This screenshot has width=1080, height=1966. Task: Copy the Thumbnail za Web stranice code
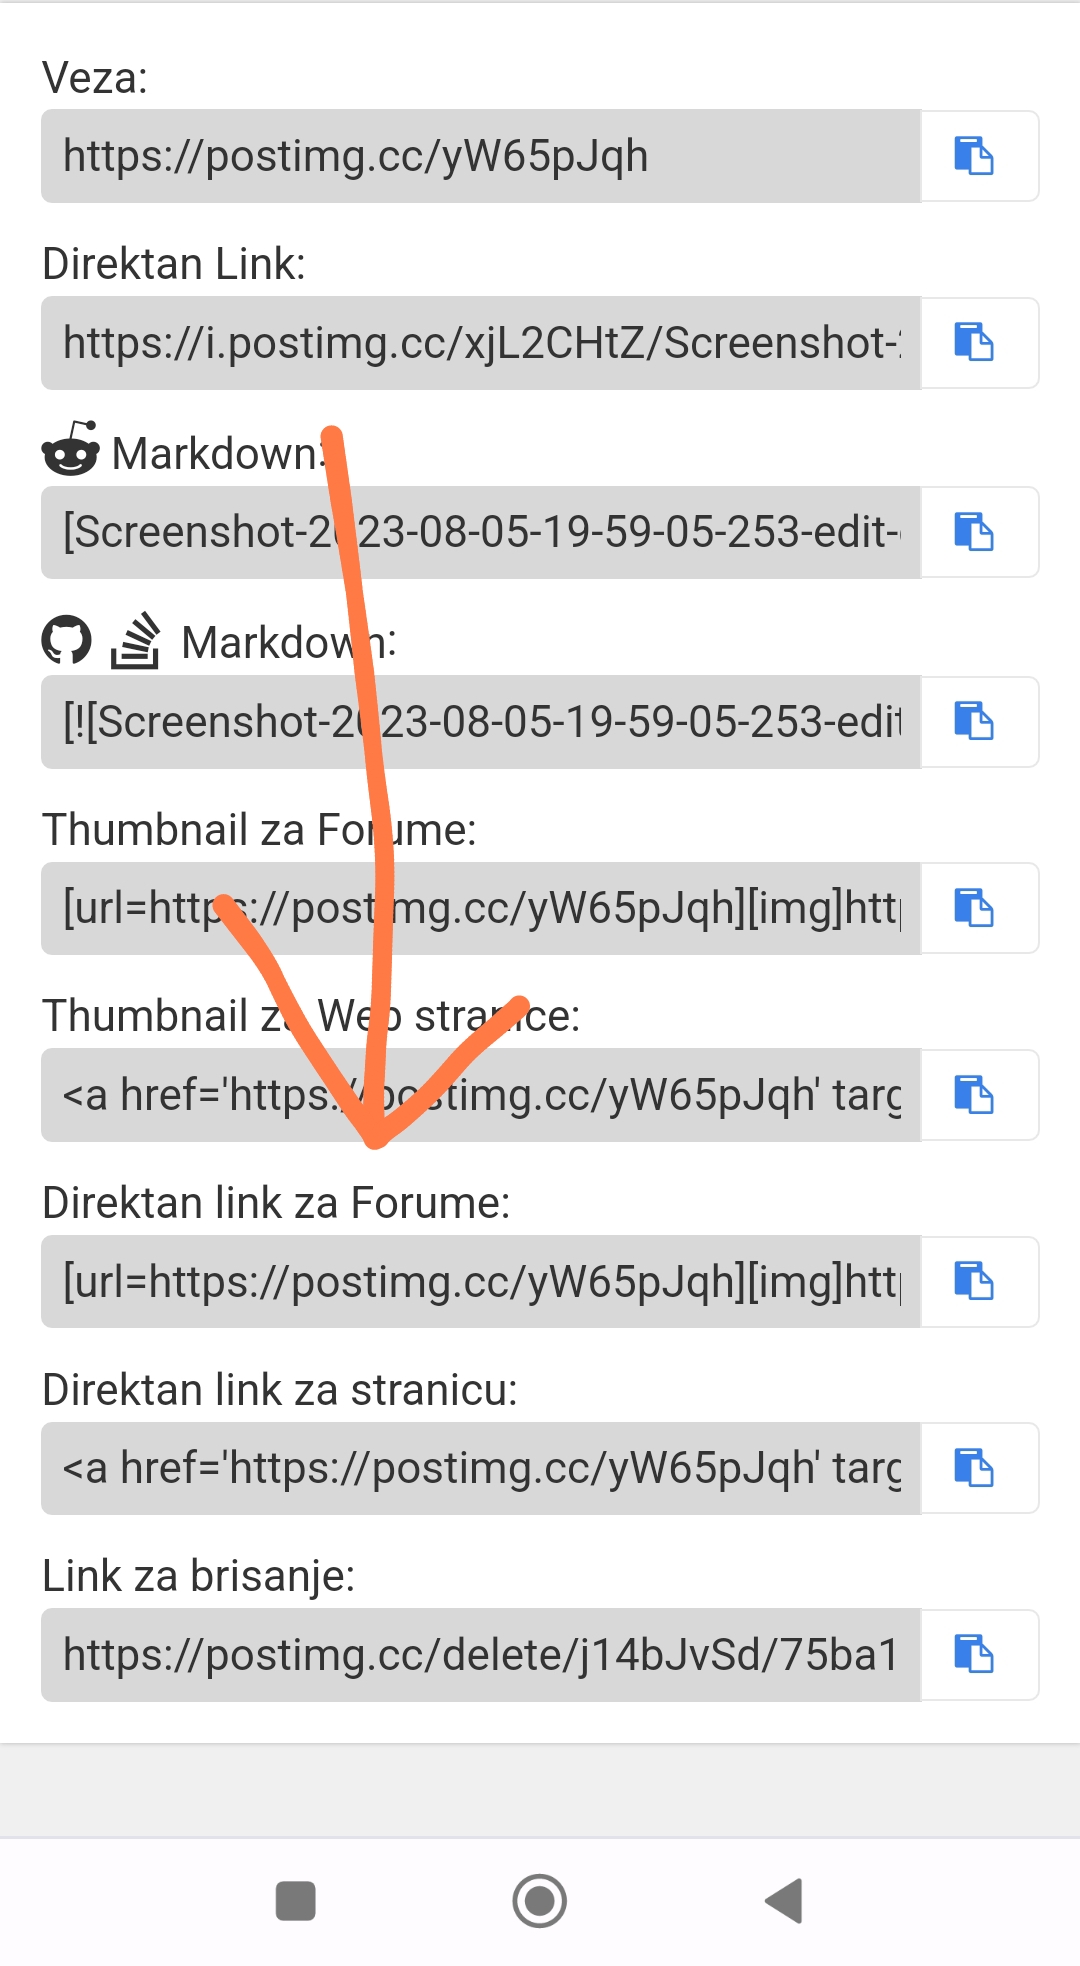coord(979,1095)
